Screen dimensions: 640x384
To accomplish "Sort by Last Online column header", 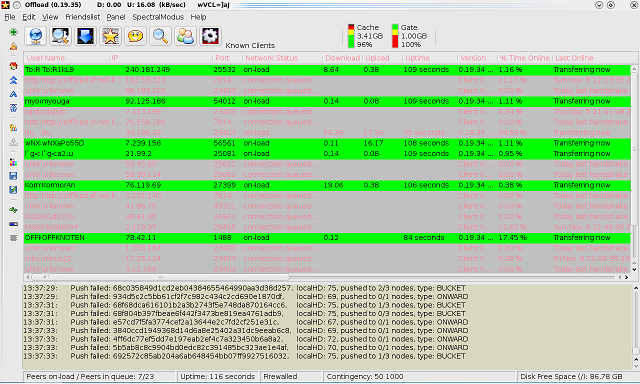I will click(592, 58).
